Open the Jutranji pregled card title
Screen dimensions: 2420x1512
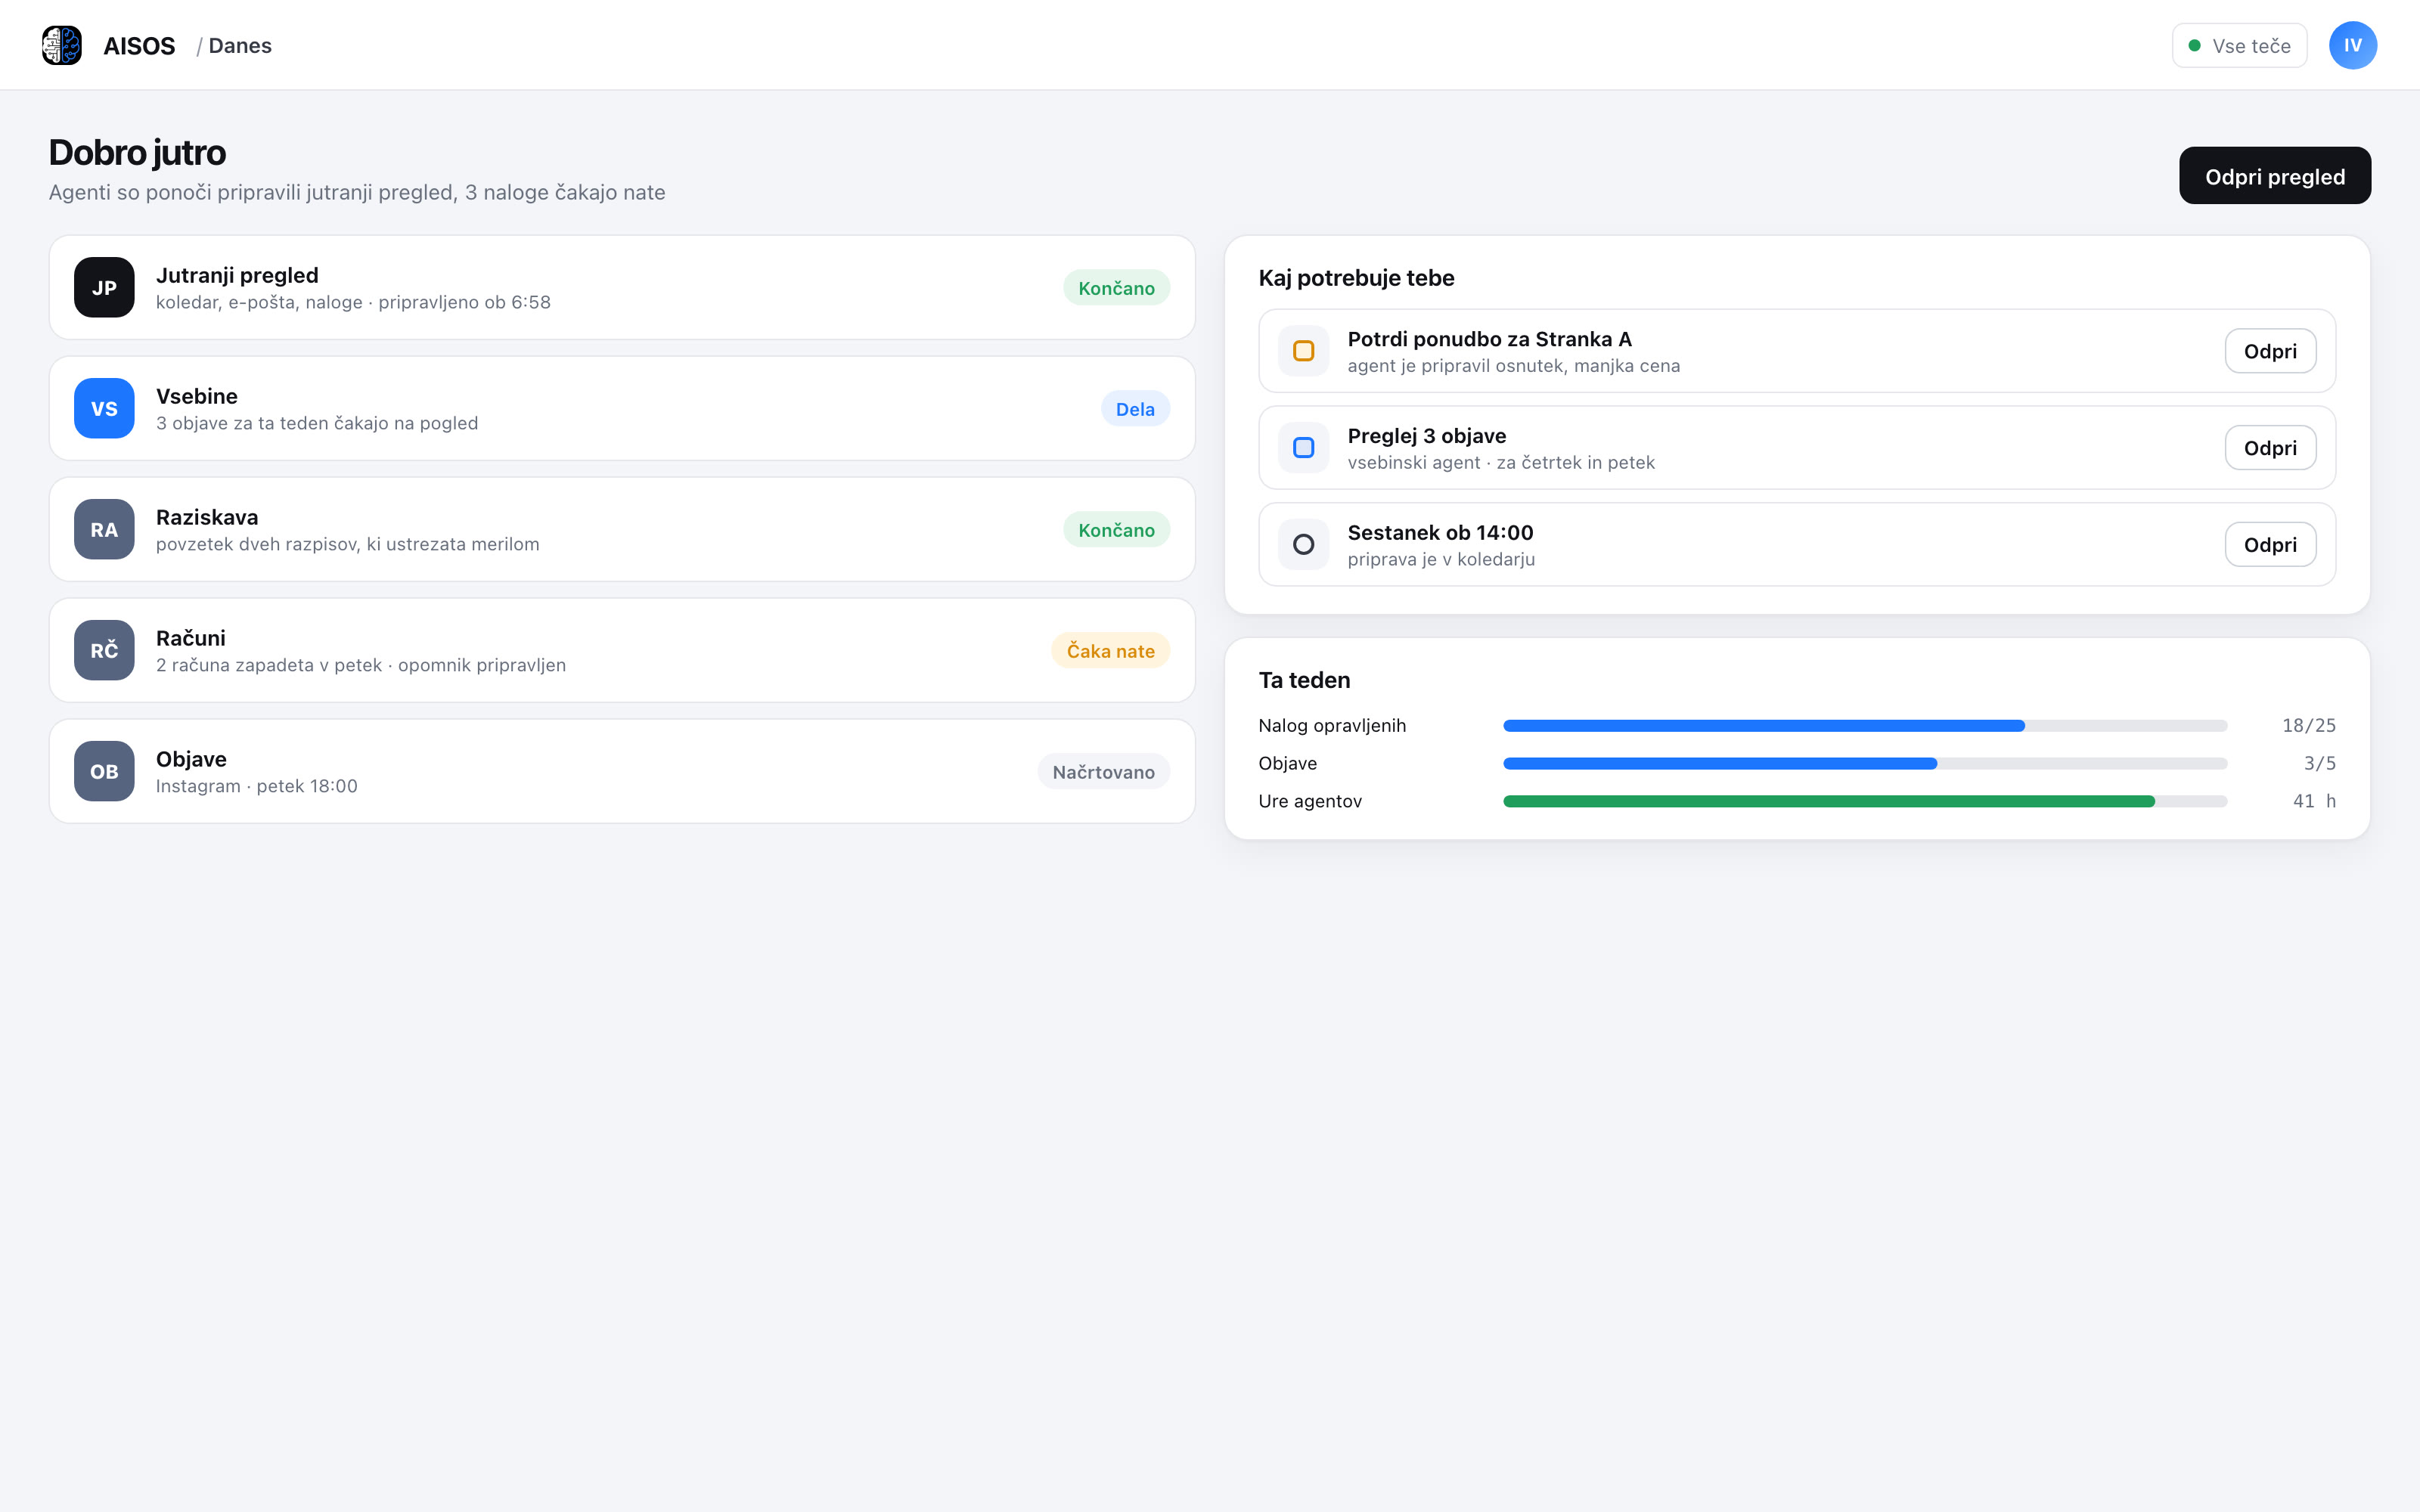pyautogui.click(x=237, y=275)
